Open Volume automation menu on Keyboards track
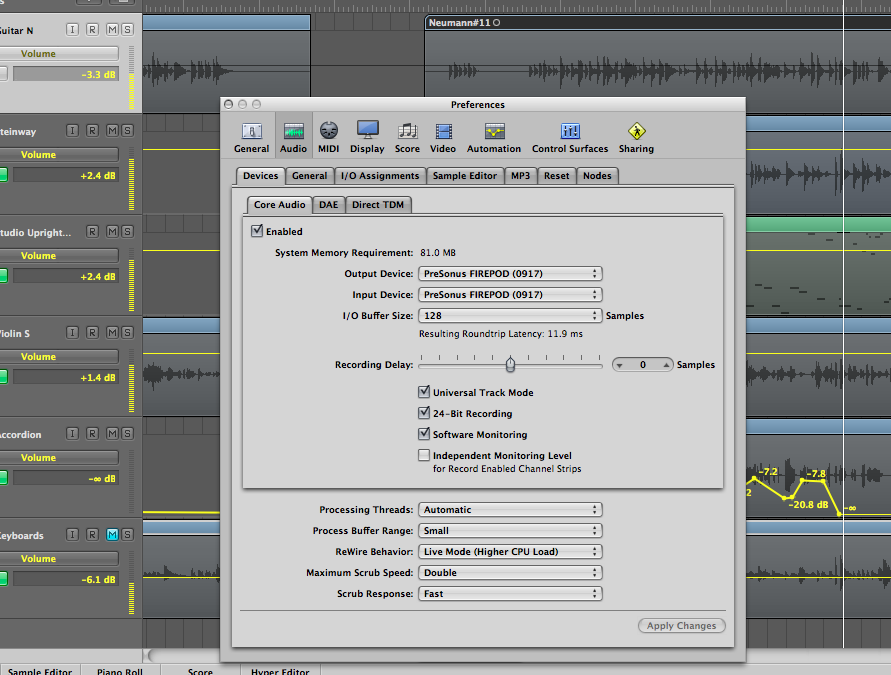This screenshot has width=891, height=675. pos(59,559)
